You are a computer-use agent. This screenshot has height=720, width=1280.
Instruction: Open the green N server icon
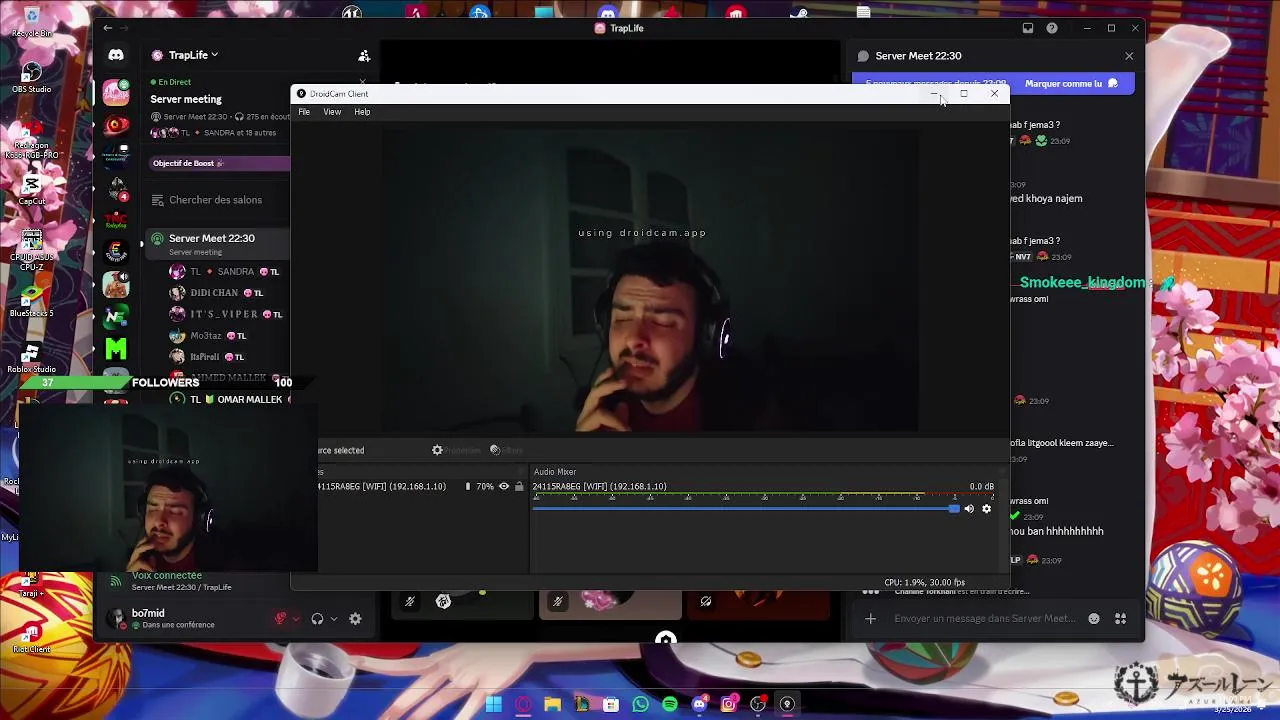(x=116, y=317)
